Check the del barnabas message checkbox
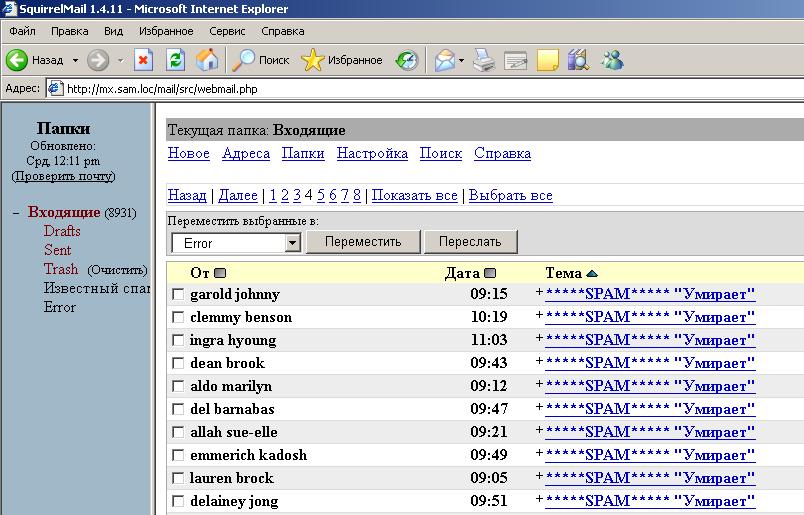The width and height of the screenshot is (804, 515). tap(178, 409)
